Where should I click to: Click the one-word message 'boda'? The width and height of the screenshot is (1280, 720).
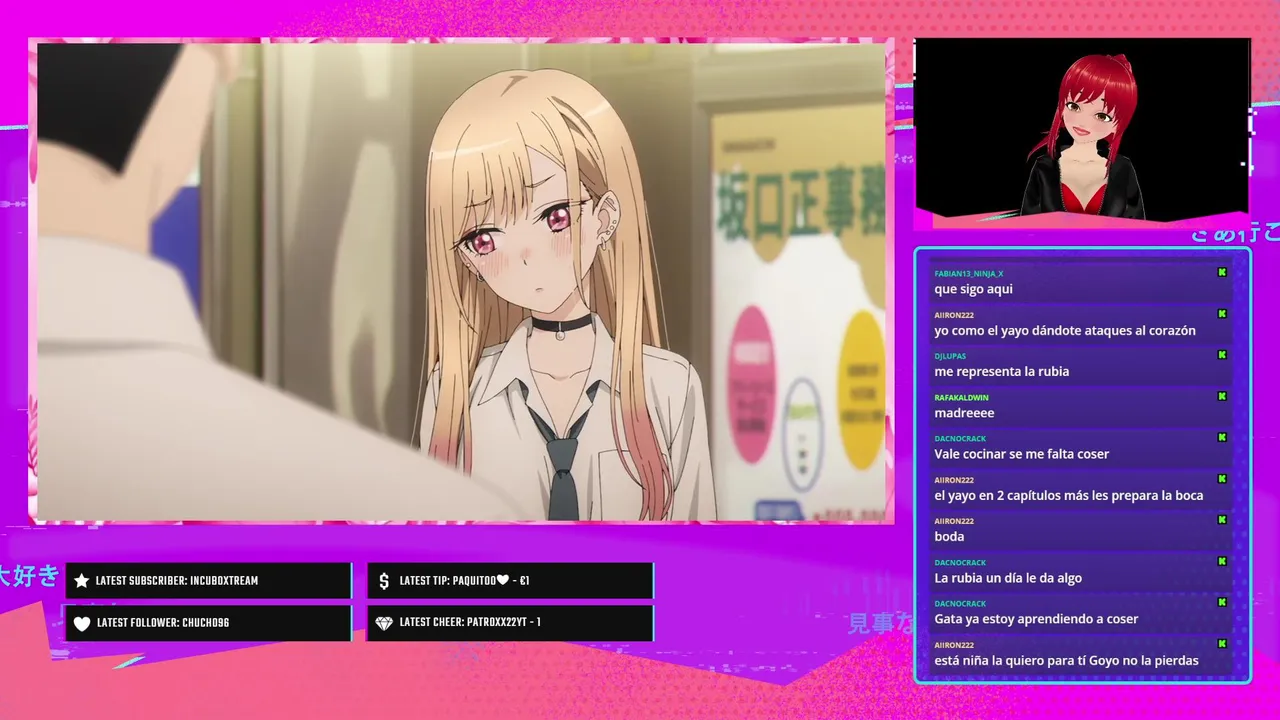[x=949, y=537]
